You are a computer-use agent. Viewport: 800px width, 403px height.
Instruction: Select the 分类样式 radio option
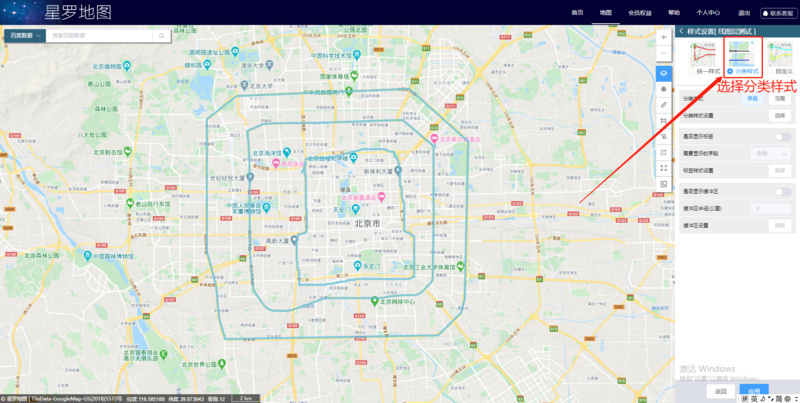pos(731,71)
